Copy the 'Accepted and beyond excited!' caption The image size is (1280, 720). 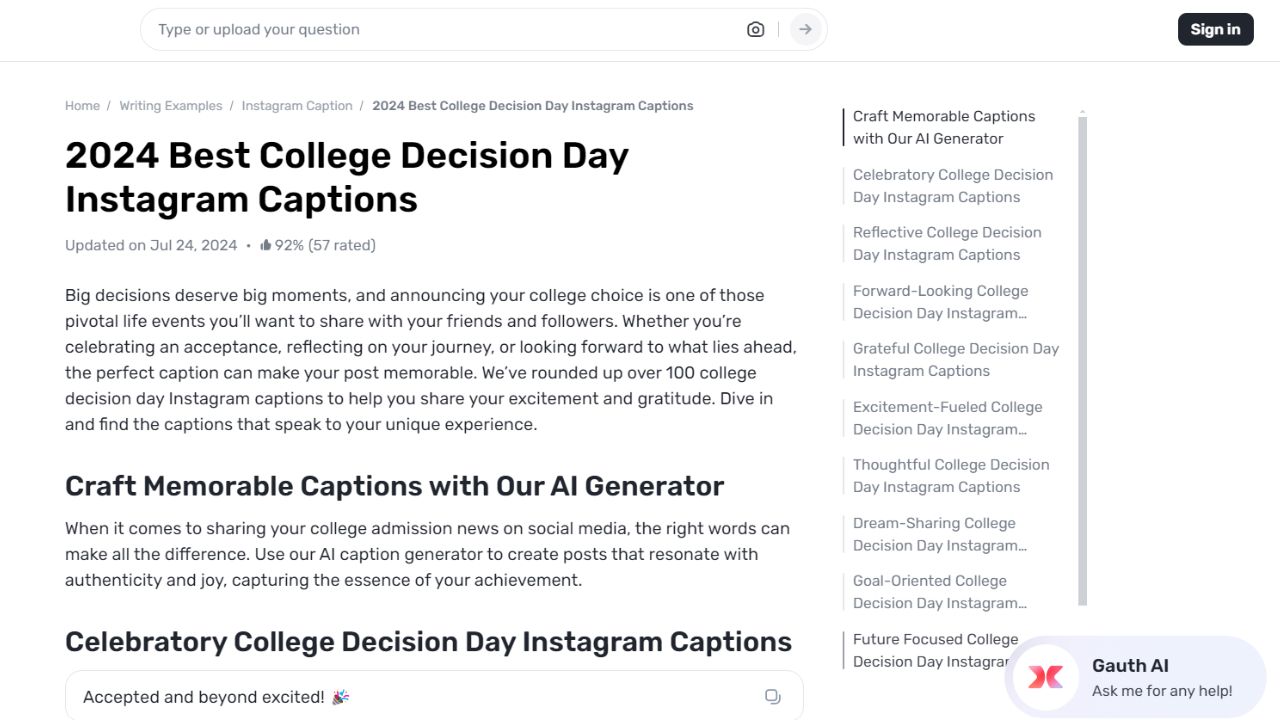pos(772,696)
